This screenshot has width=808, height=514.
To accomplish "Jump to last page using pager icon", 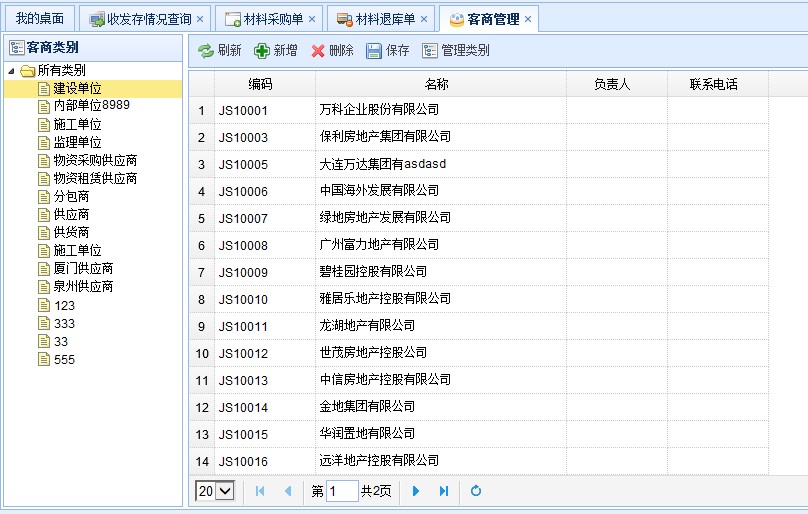I will click(444, 491).
